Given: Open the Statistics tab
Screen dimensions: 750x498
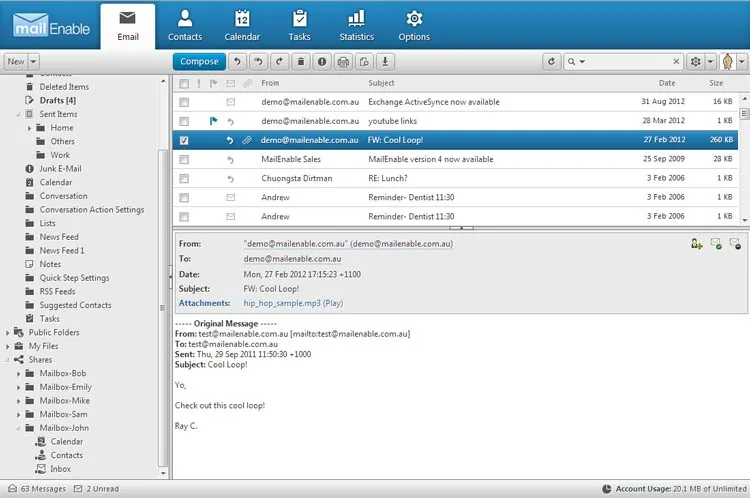Looking at the screenshot, I should pyautogui.click(x=356, y=26).
